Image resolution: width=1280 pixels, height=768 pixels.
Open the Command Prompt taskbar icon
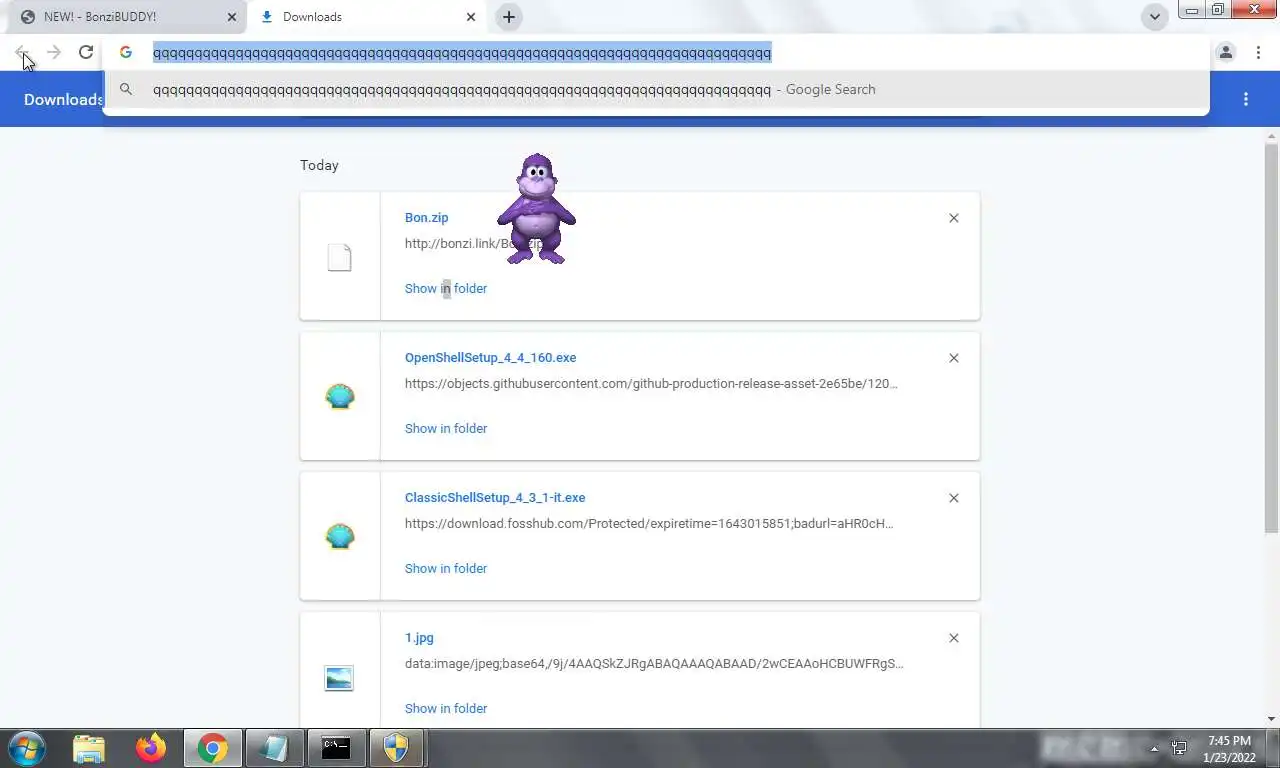click(336, 748)
